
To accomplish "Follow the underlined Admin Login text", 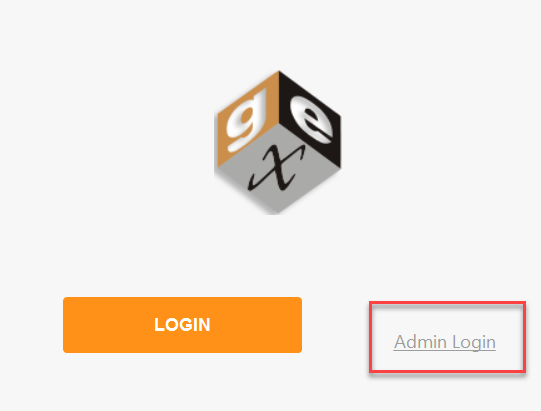I will [444, 342].
